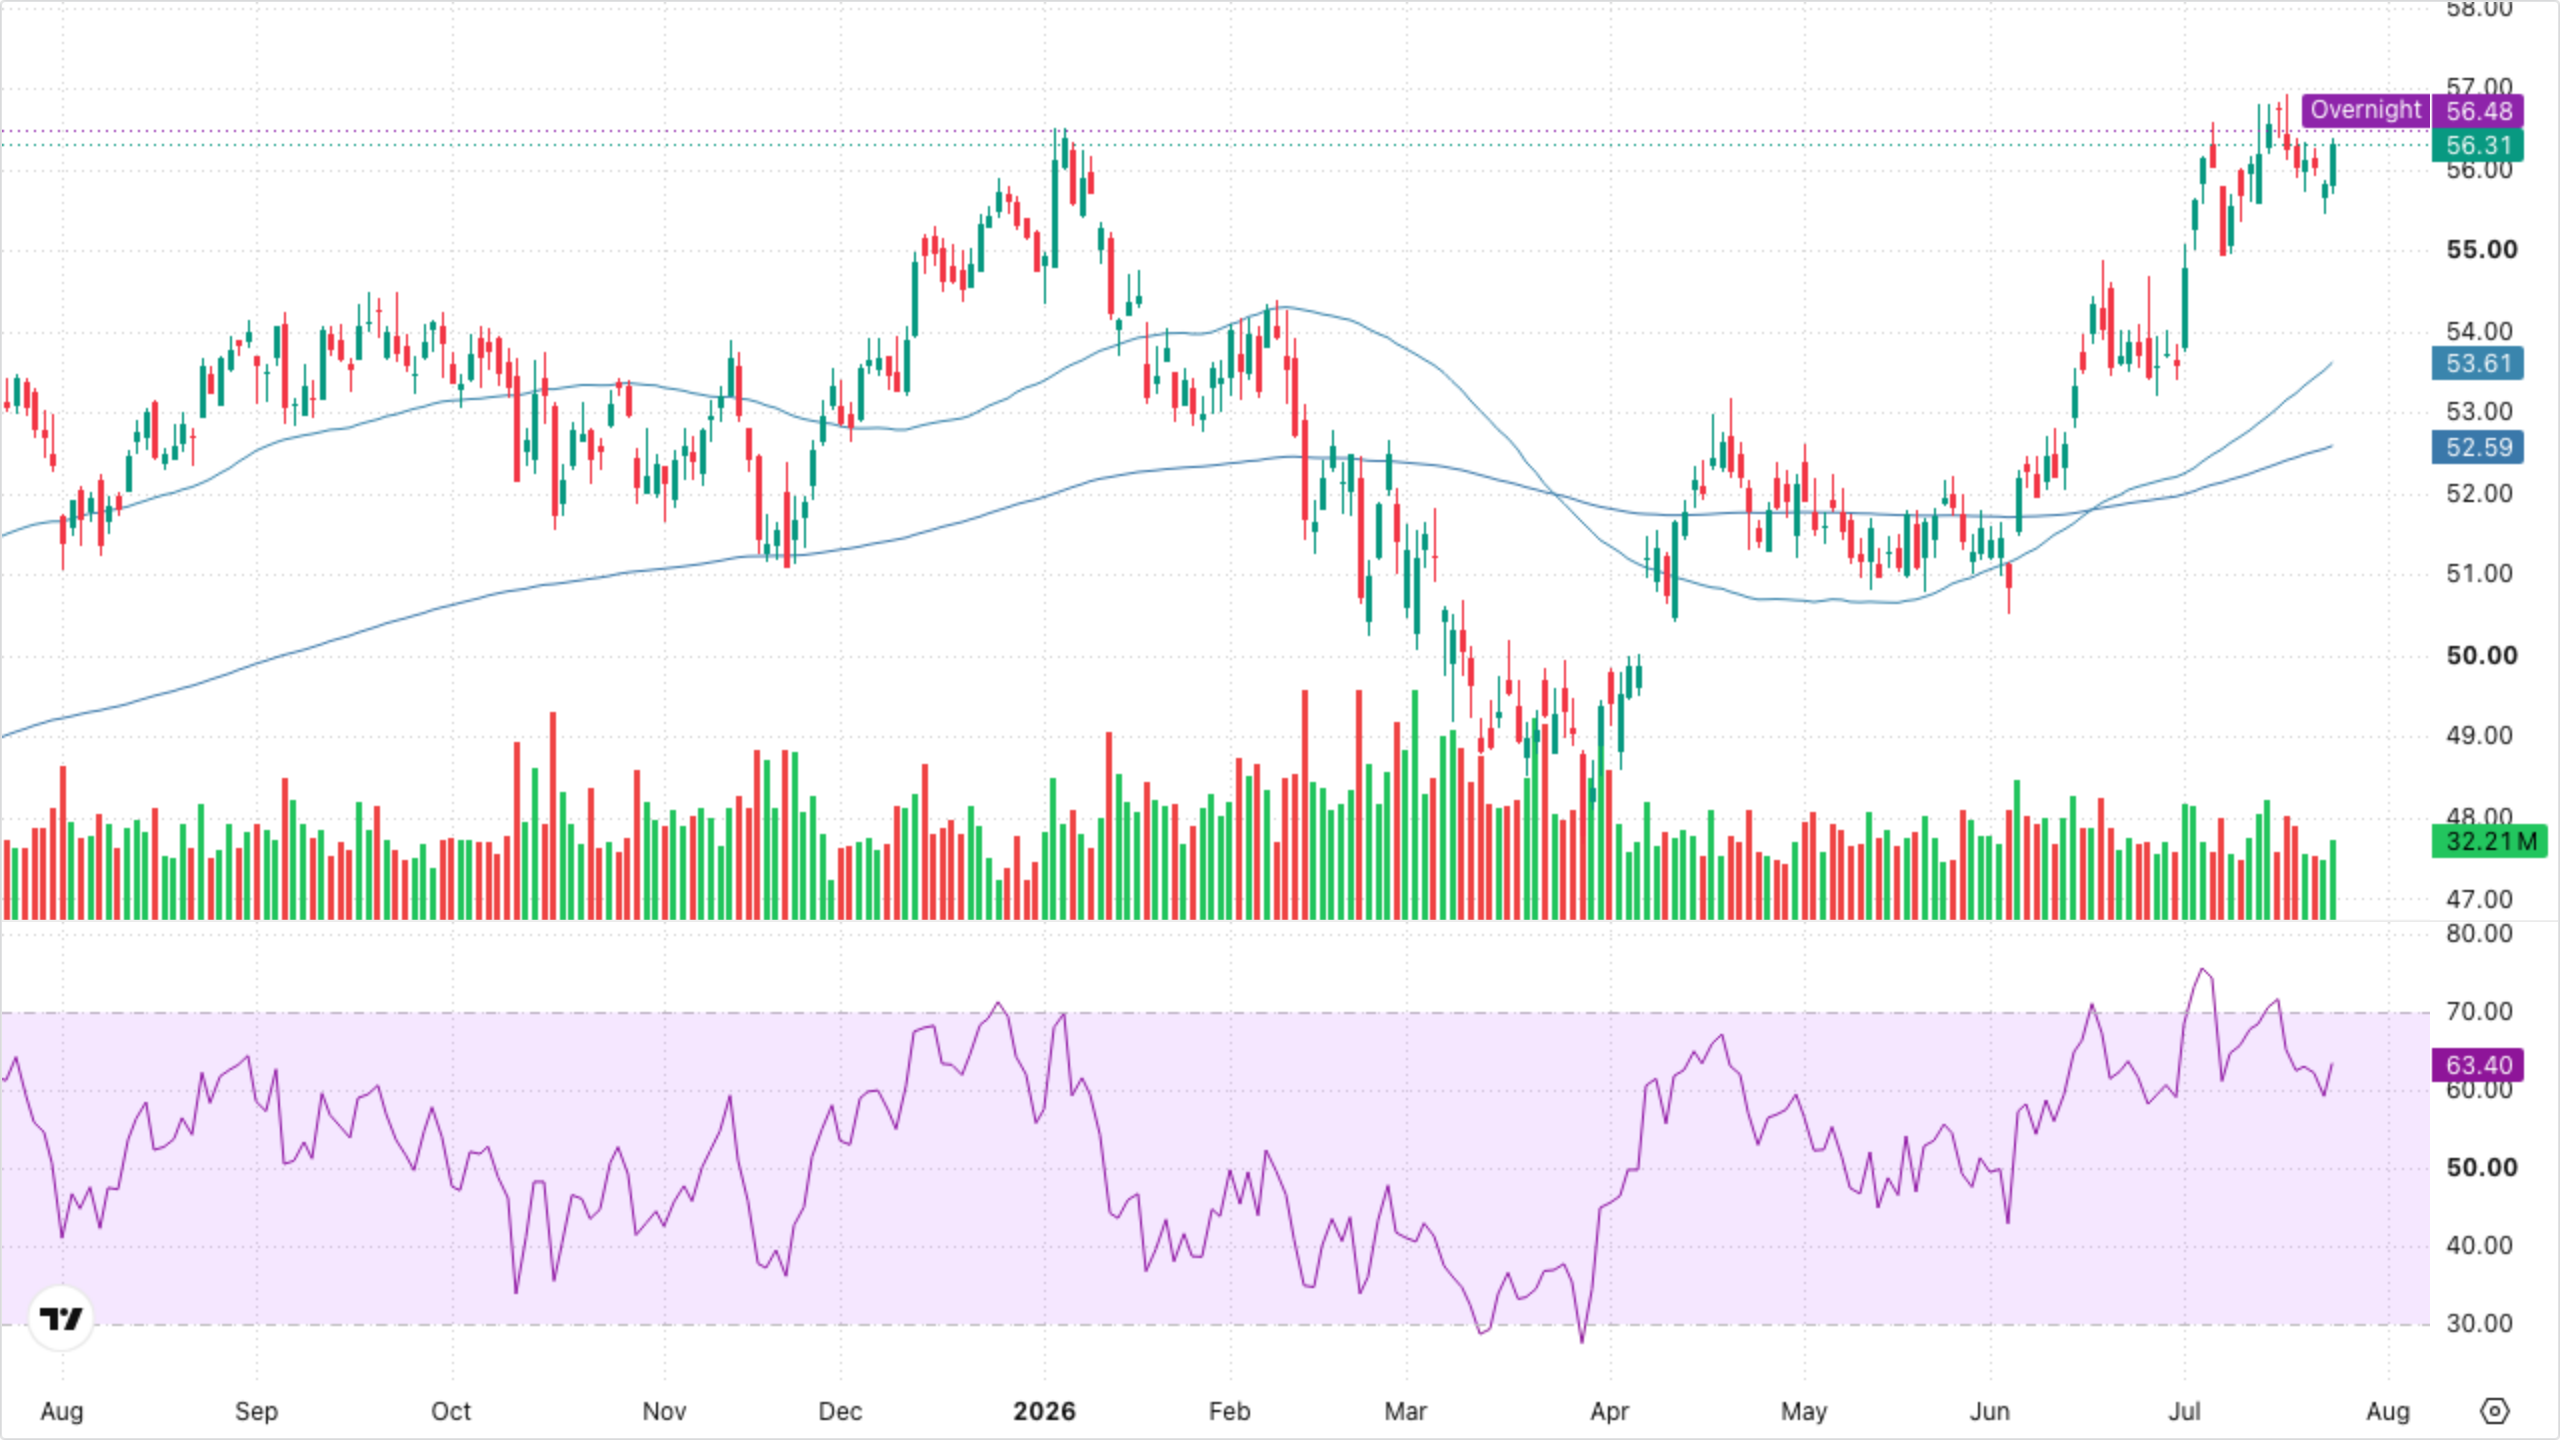This screenshot has width=2560, height=1440.
Task: Click the May time axis label
Action: pos(1804,1411)
